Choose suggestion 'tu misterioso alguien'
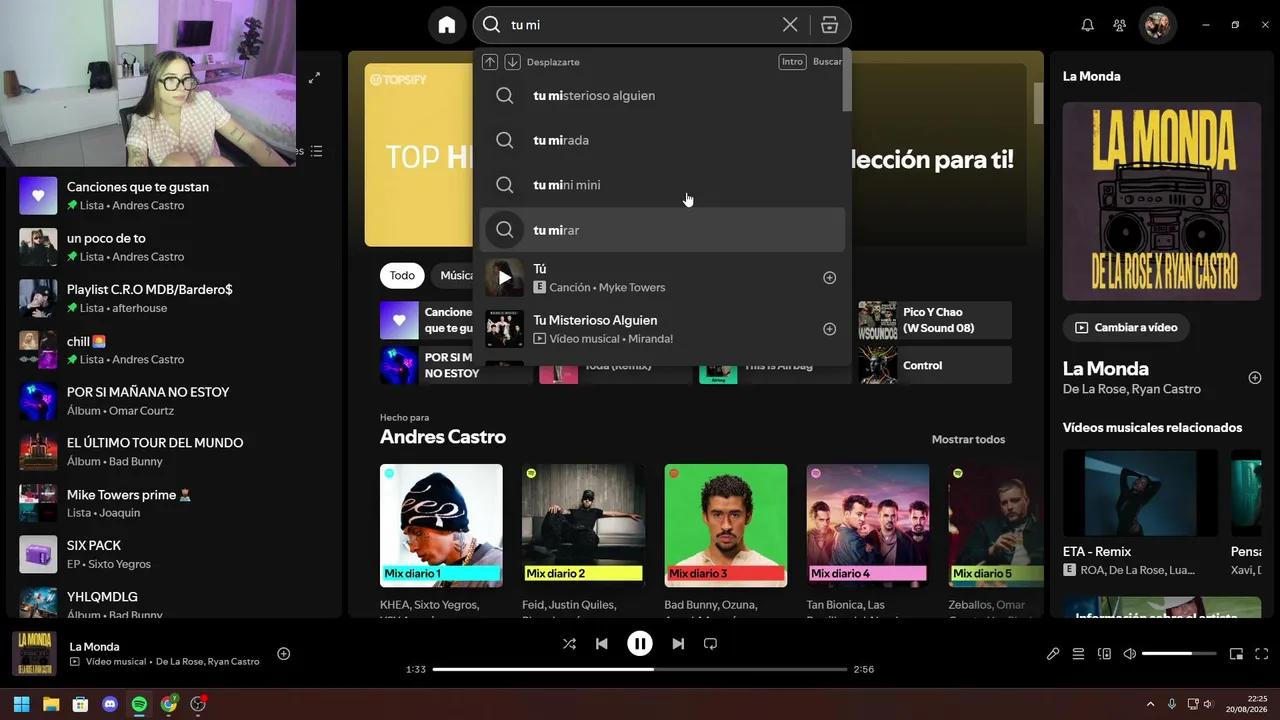Image resolution: width=1280 pixels, height=720 pixels. (662, 96)
